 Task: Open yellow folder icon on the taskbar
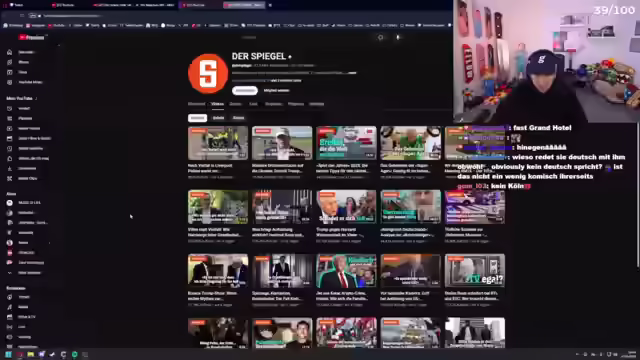tap(31, 354)
